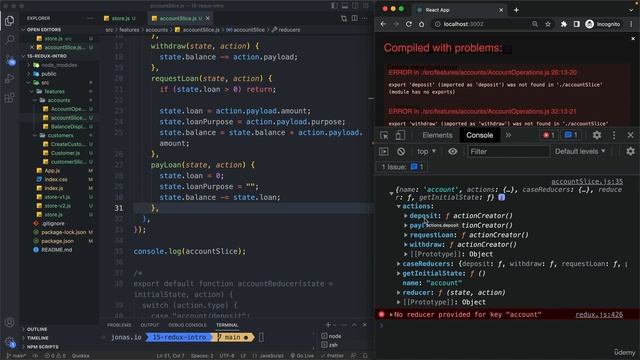Collapse the customers folder
The width and height of the screenshot is (640, 360).
[60, 135]
